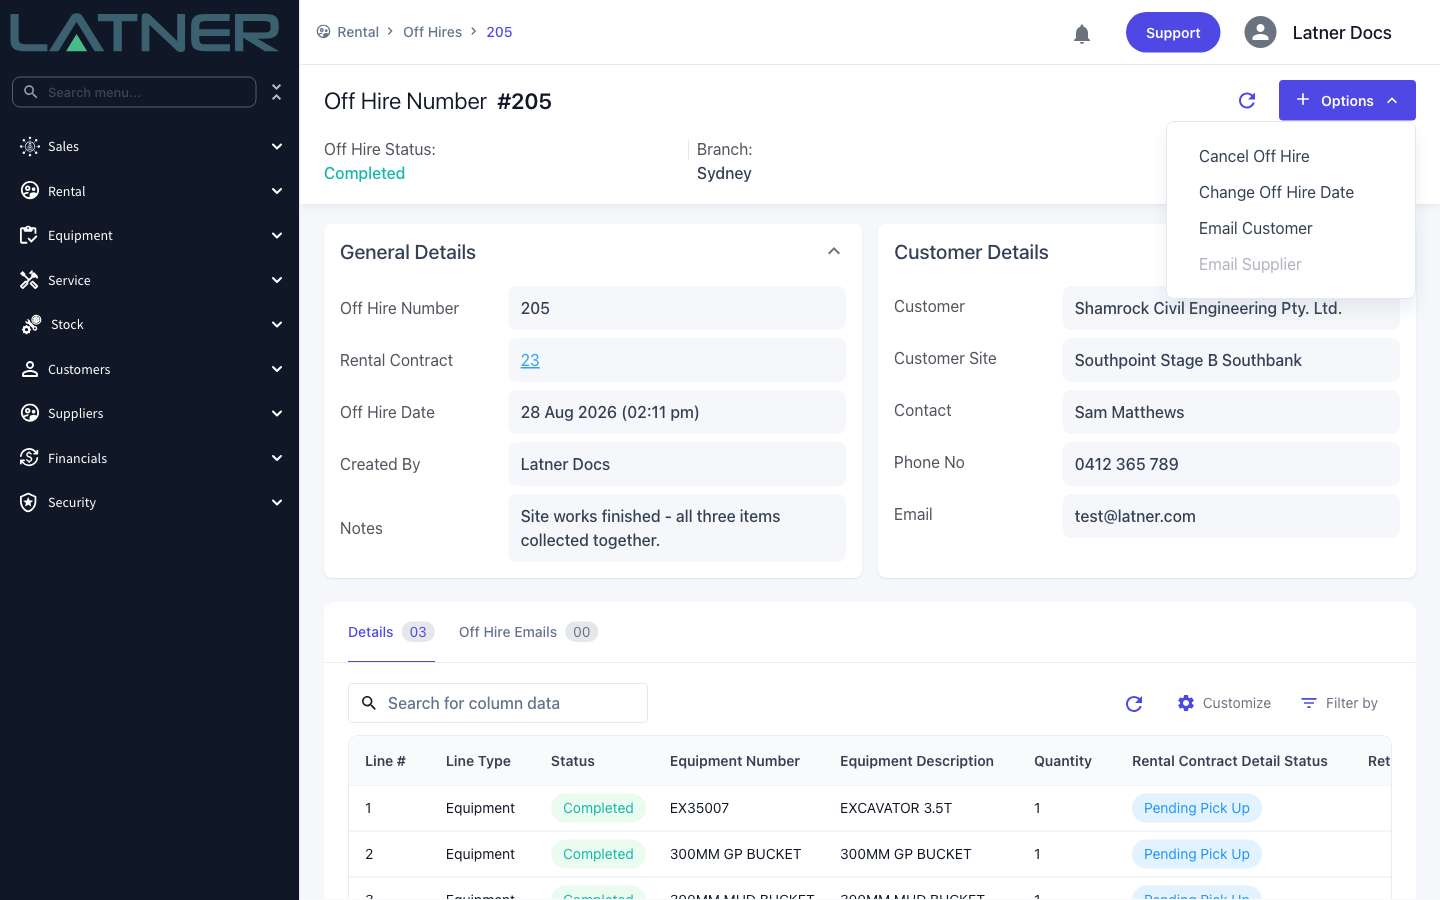This screenshot has width=1440, height=900.
Task: Switch to the Details tab
Action: click(391, 632)
